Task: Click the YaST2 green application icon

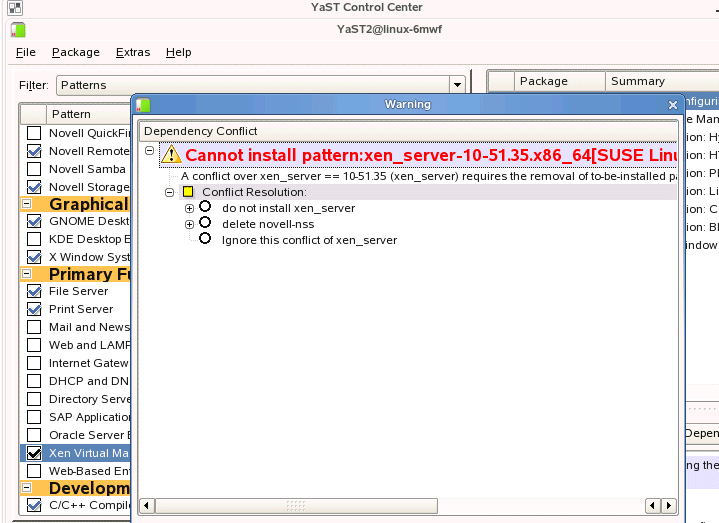Action: [18, 30]
